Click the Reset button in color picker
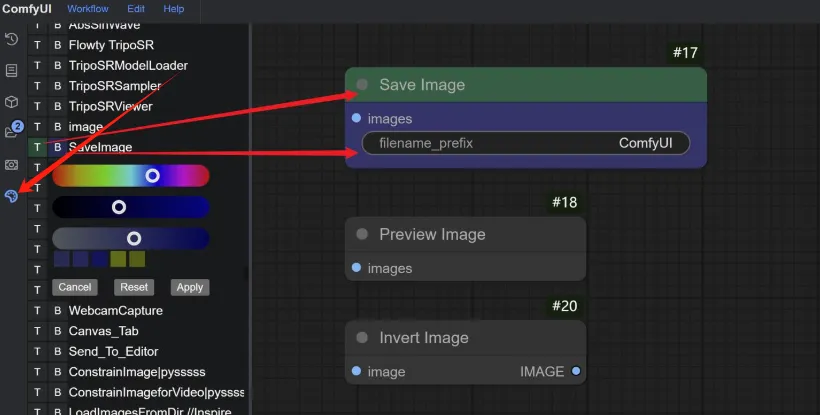Image resolution: width=820 pixels, height=415 pixels. (134, 287)
